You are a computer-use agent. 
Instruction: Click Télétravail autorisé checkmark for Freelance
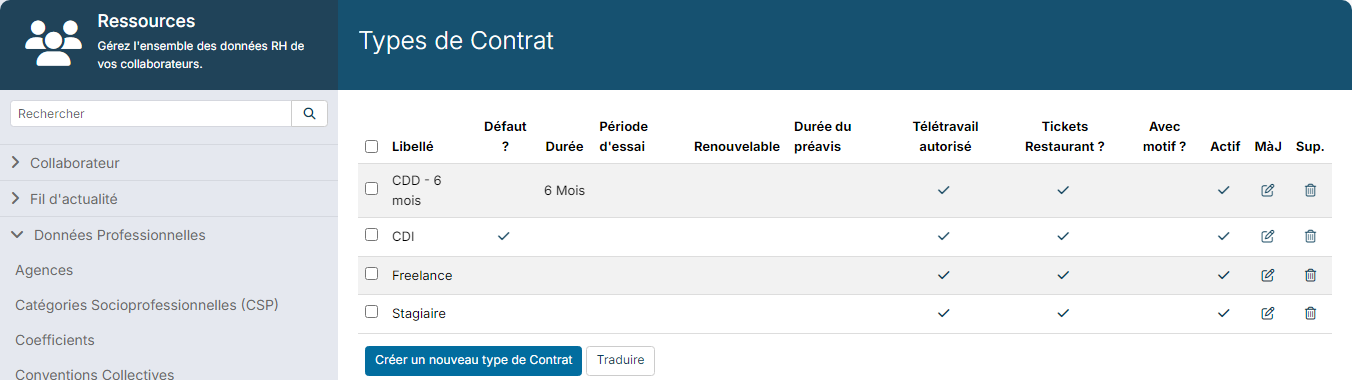point(943,275)
